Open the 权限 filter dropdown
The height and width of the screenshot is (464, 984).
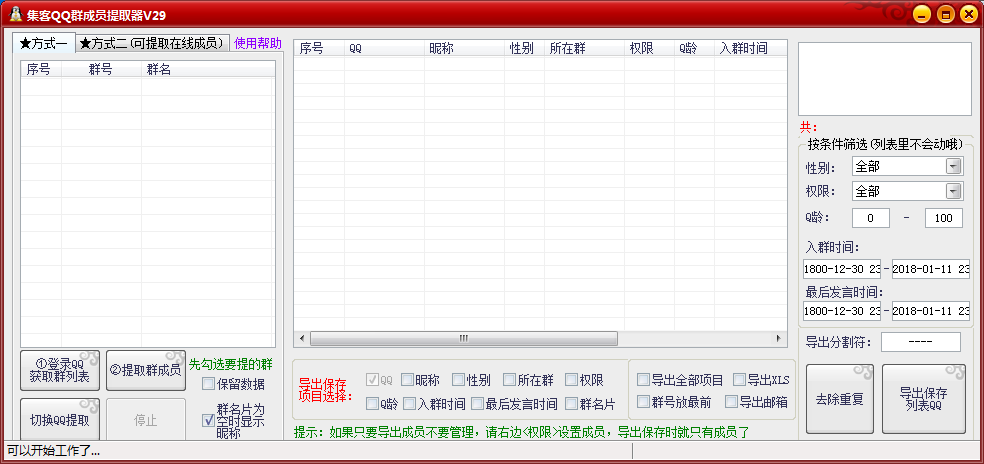click(x=907, y=192)
